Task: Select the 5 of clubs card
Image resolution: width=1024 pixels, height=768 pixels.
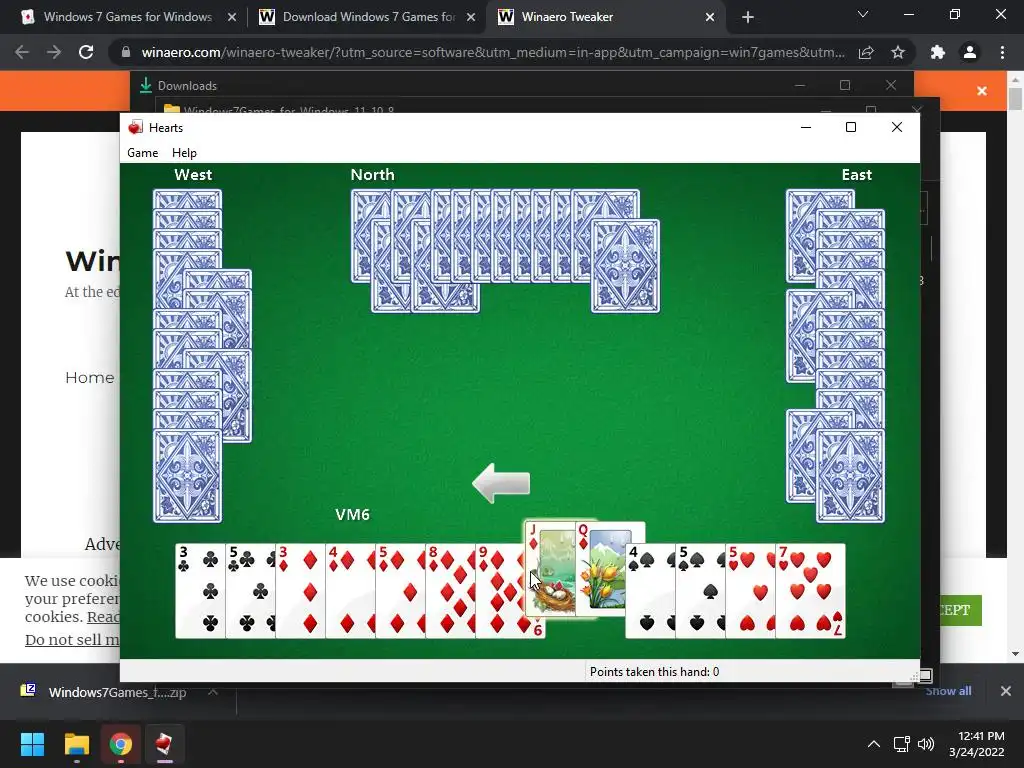Action: coord(250,590)
